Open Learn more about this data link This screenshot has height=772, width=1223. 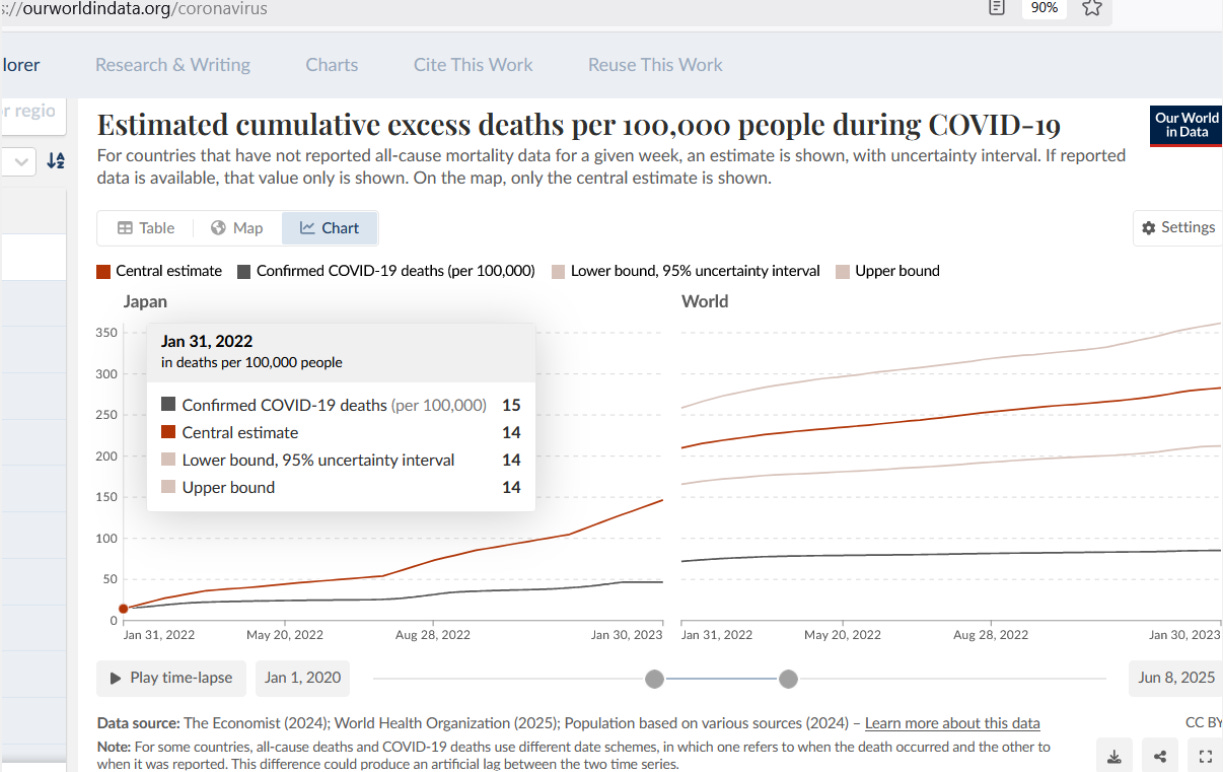click(952, 723)
